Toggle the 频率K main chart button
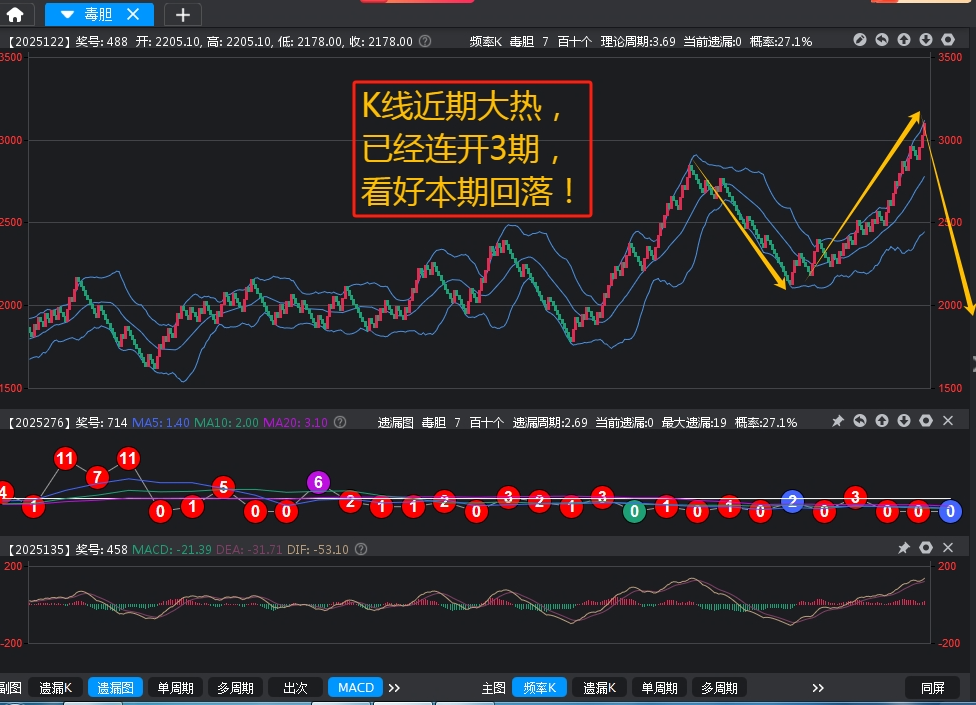 click(x=540, y=688)
